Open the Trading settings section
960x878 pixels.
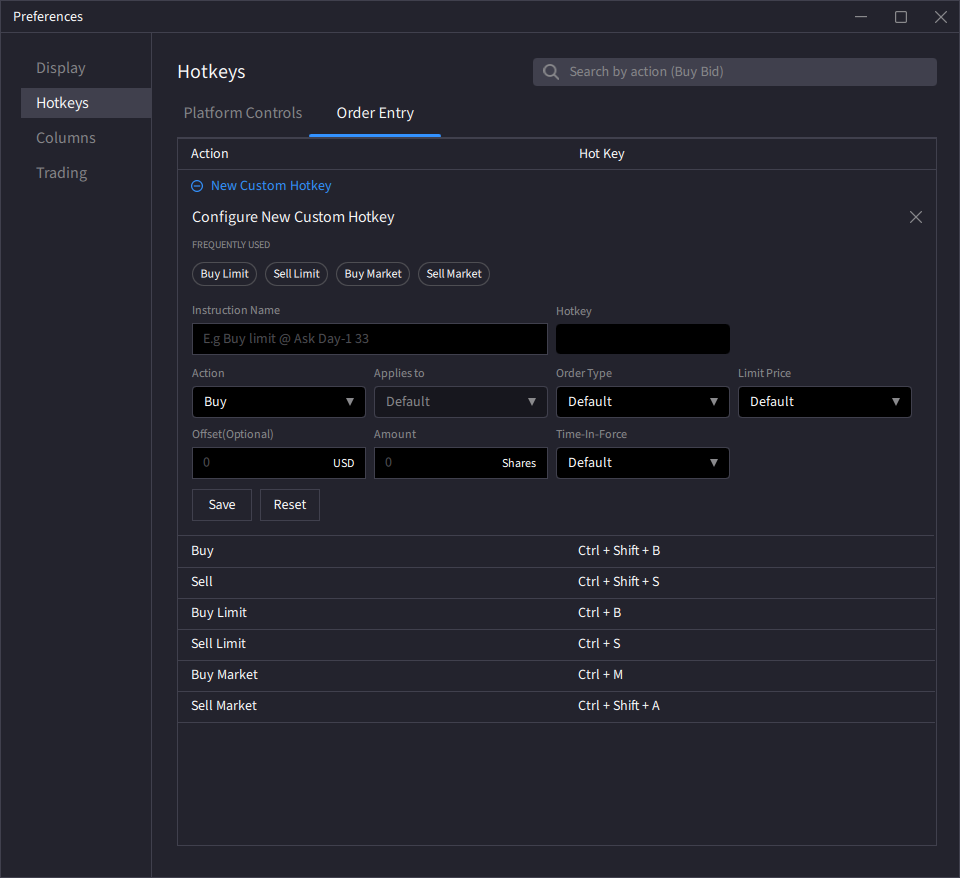point(61,172)
